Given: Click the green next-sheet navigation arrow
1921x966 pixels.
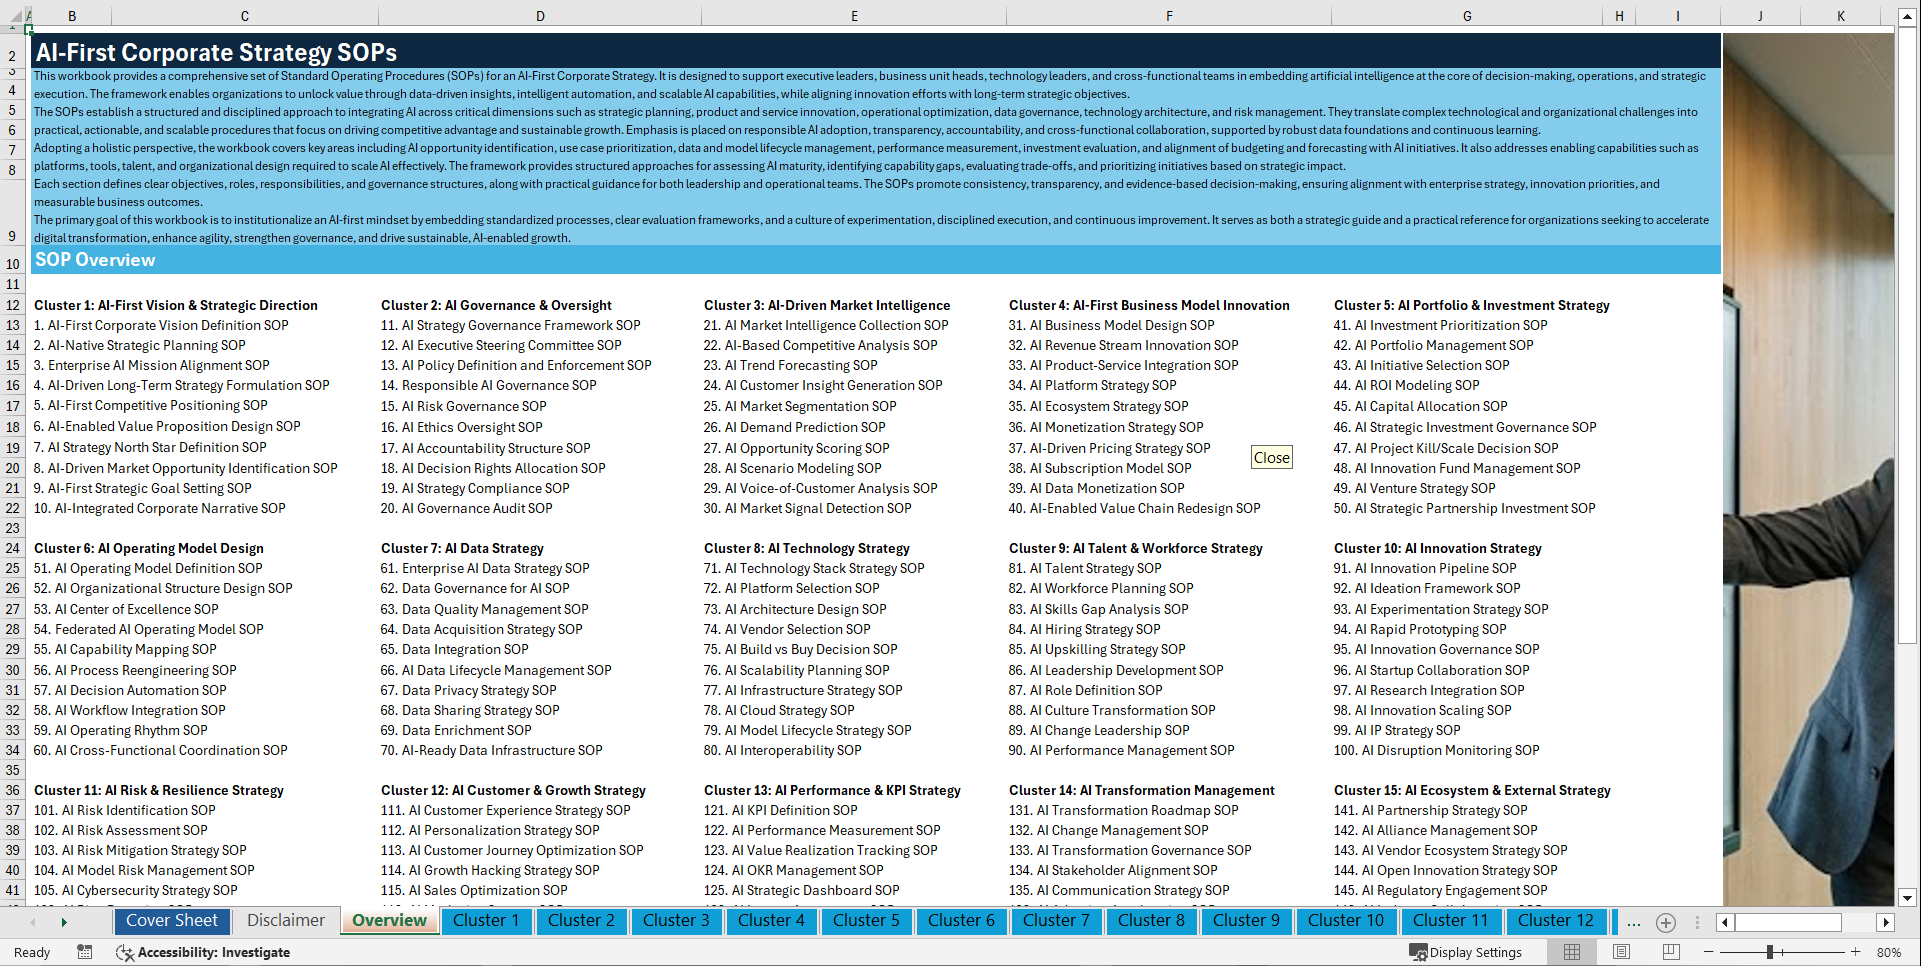Looking at the screenshot, I should [64, 923].
